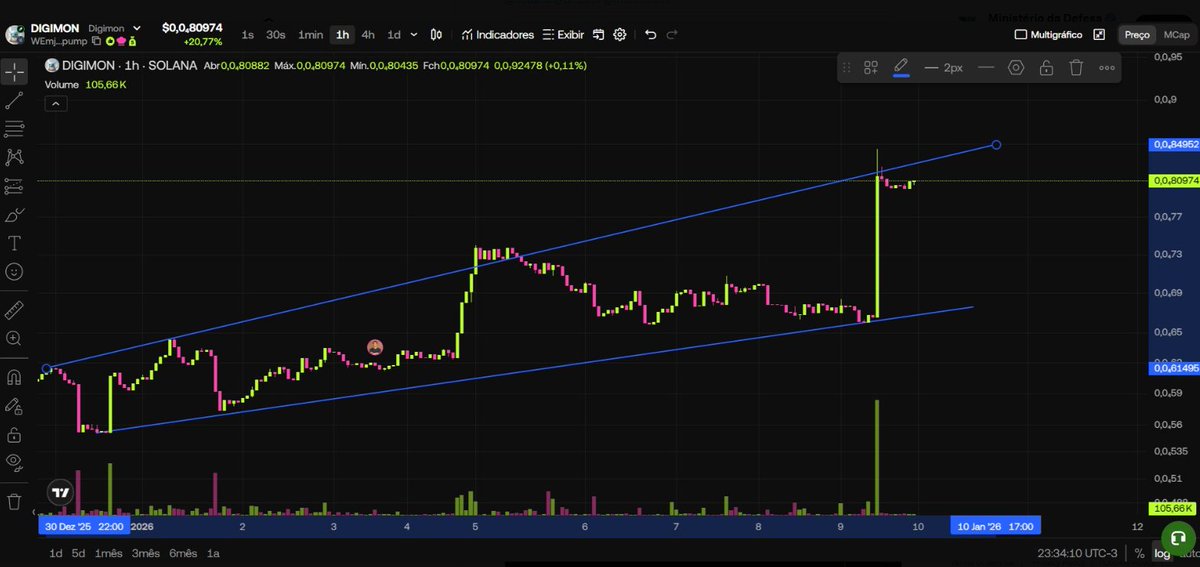Grab the drawing toolbar drag handle
This screenshot has height=567, width=1200.
tap(847, 68)
